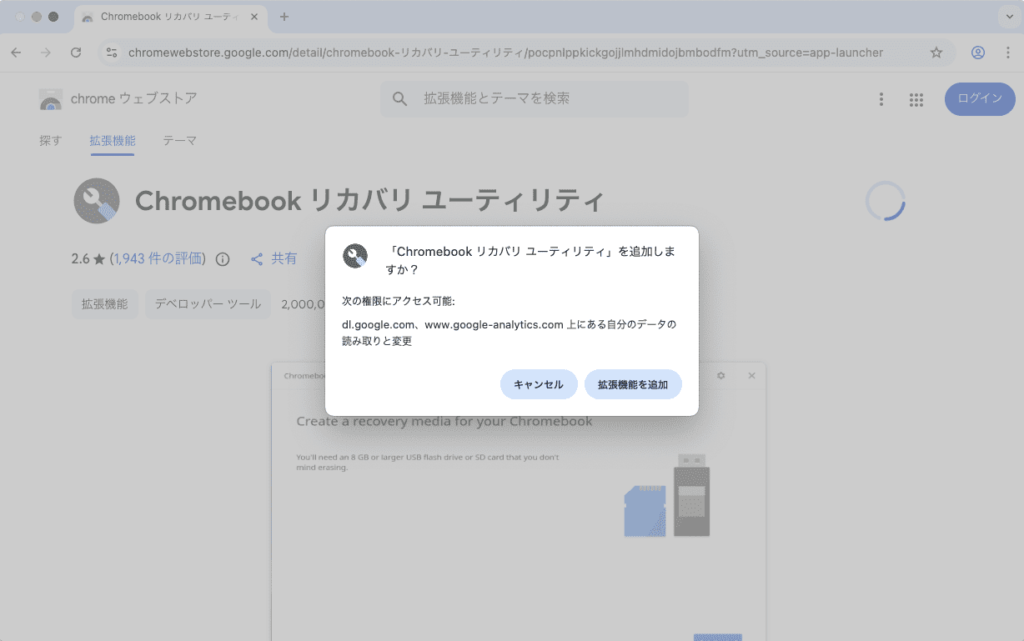Image resolution: width=1024 pixels, height=641 pixels.
Task: Reload the page with refresh icon
Action: point(76,53)
